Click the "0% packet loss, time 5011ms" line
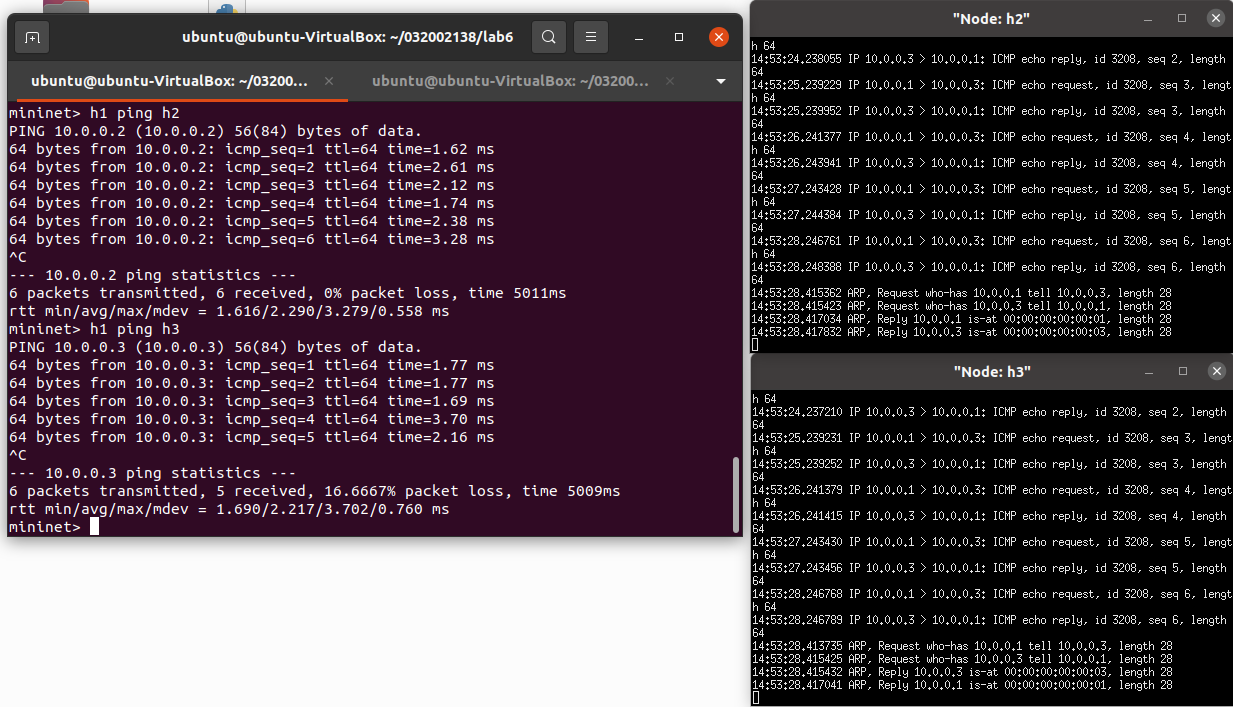This screenshot has height=707, width=1233. 288,293
